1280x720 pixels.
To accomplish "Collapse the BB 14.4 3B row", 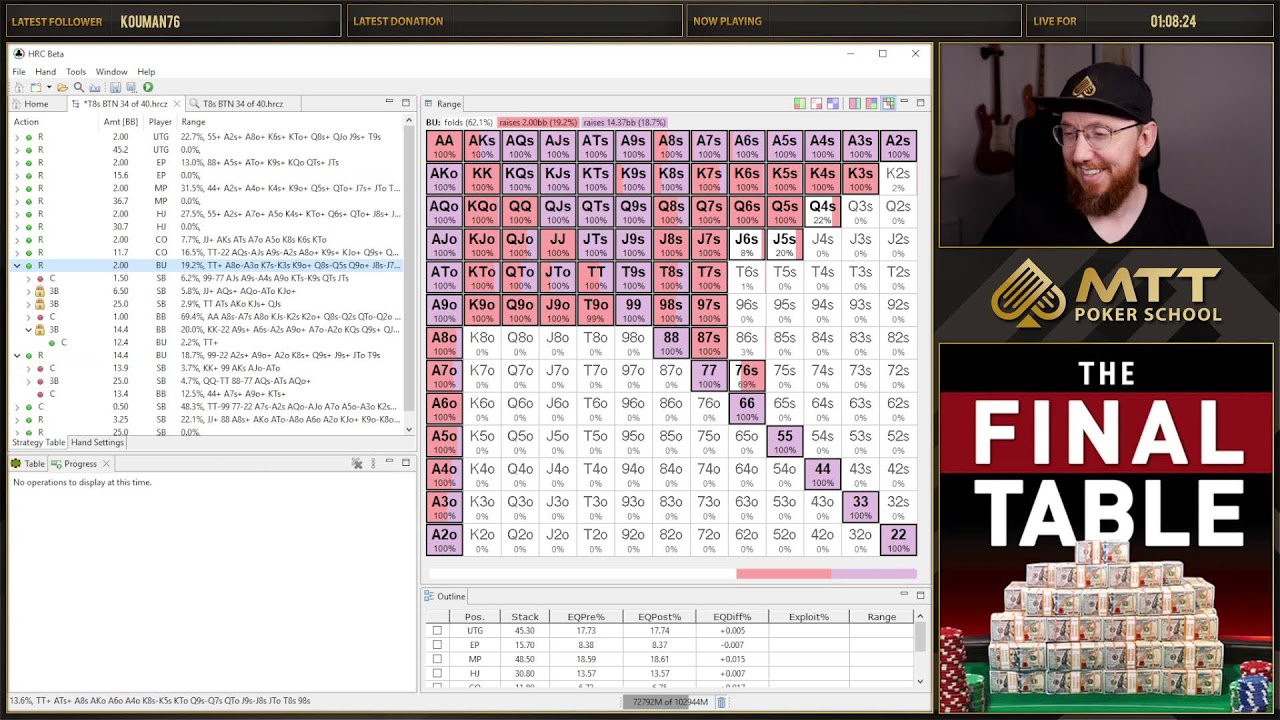I will (x=28, y=330).
